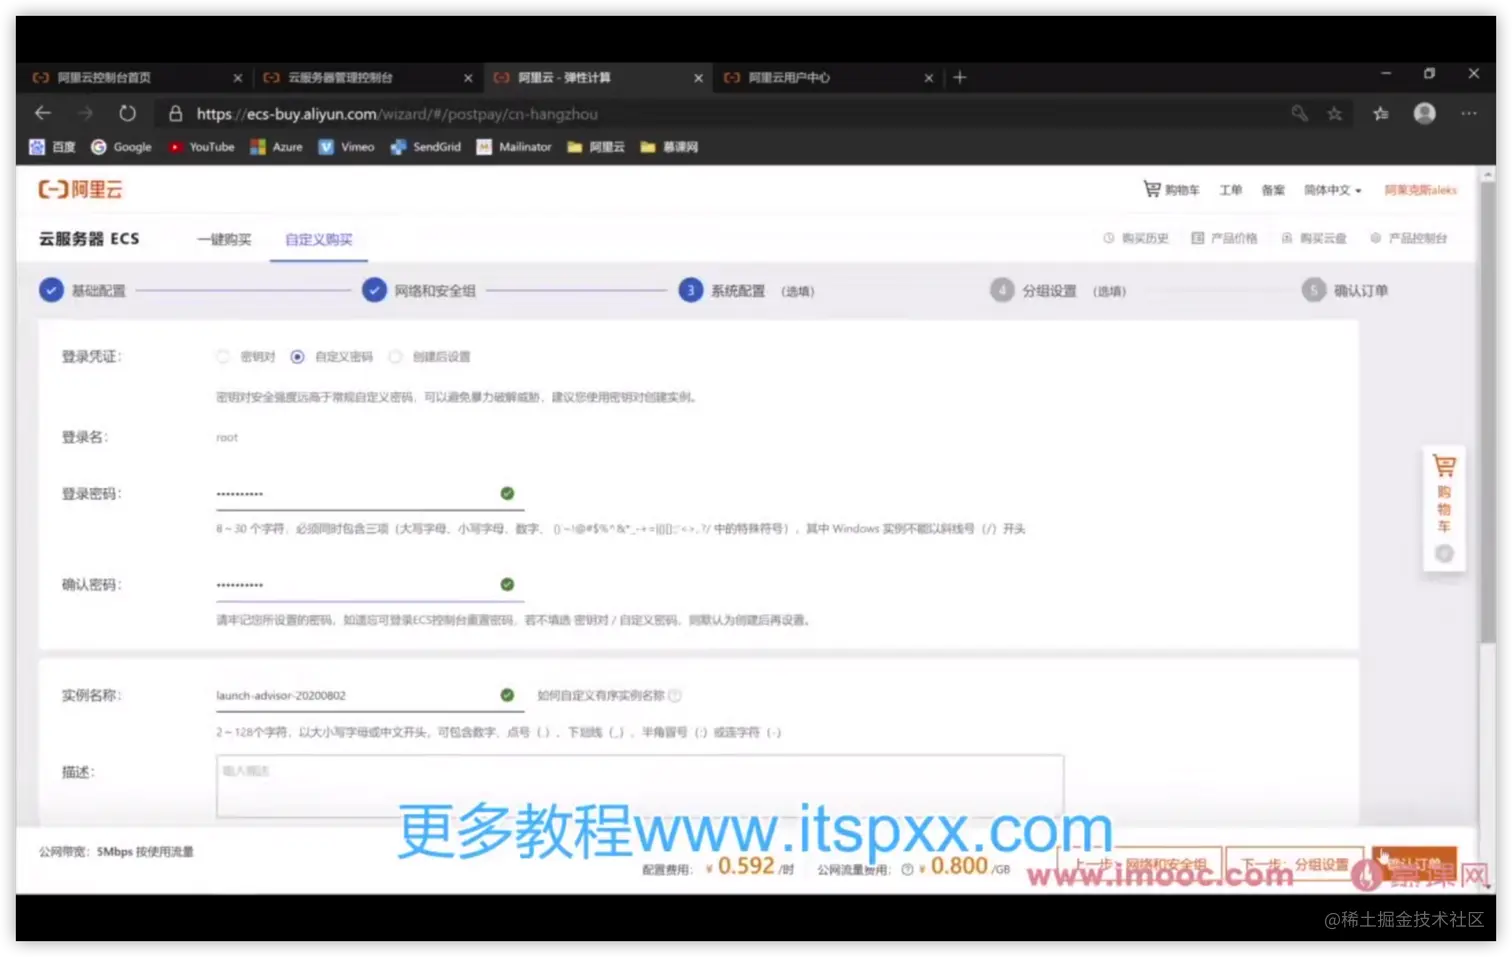
Task: Select the 创建后设置 radio option
Action: coord(395,357)
